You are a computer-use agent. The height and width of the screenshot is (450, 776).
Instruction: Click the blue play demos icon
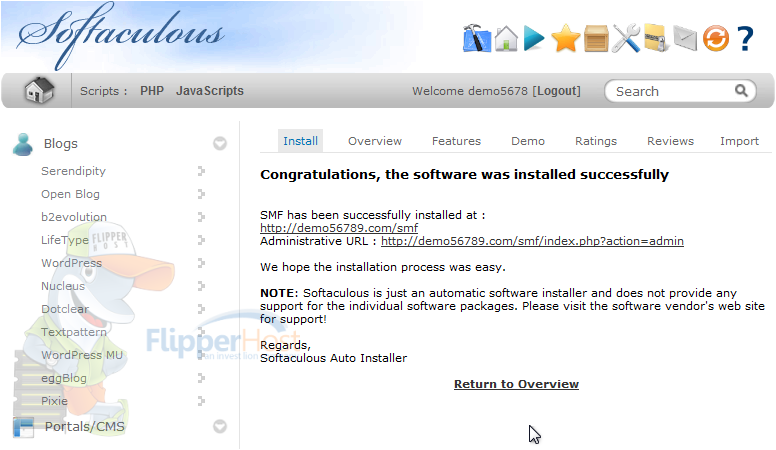coord(534,38)
